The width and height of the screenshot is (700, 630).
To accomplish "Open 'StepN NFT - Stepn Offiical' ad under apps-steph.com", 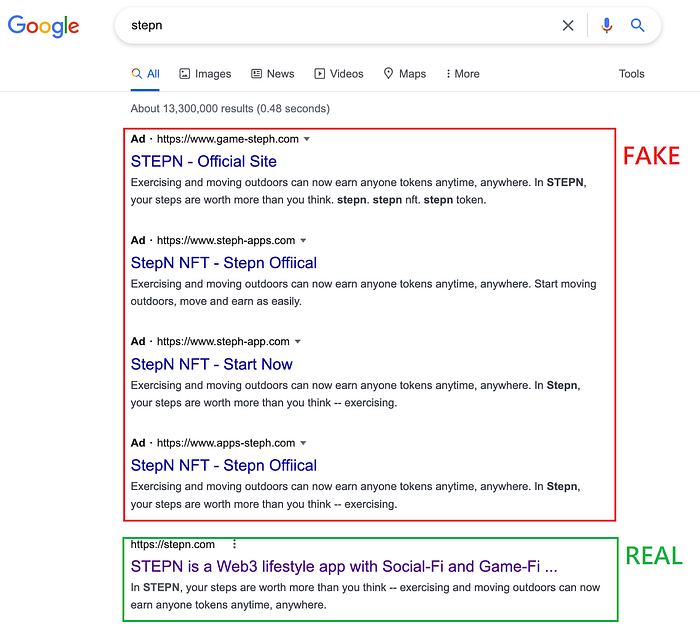I will tap(224, 465).
